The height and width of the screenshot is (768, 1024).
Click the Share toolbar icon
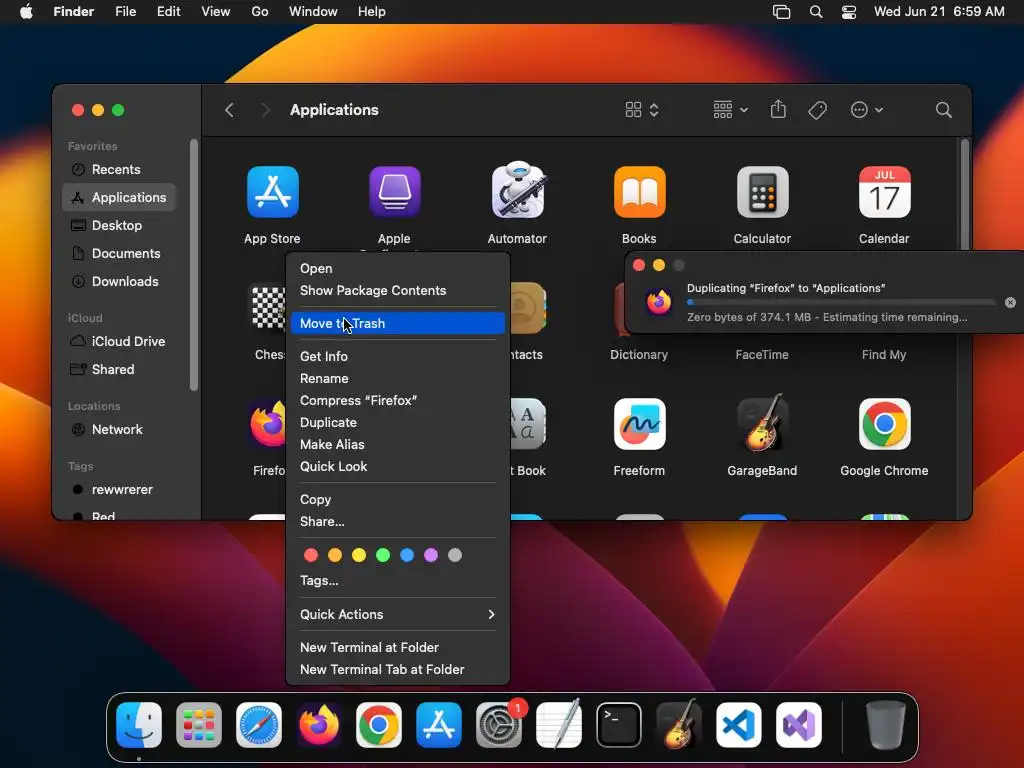click(778, 110)
